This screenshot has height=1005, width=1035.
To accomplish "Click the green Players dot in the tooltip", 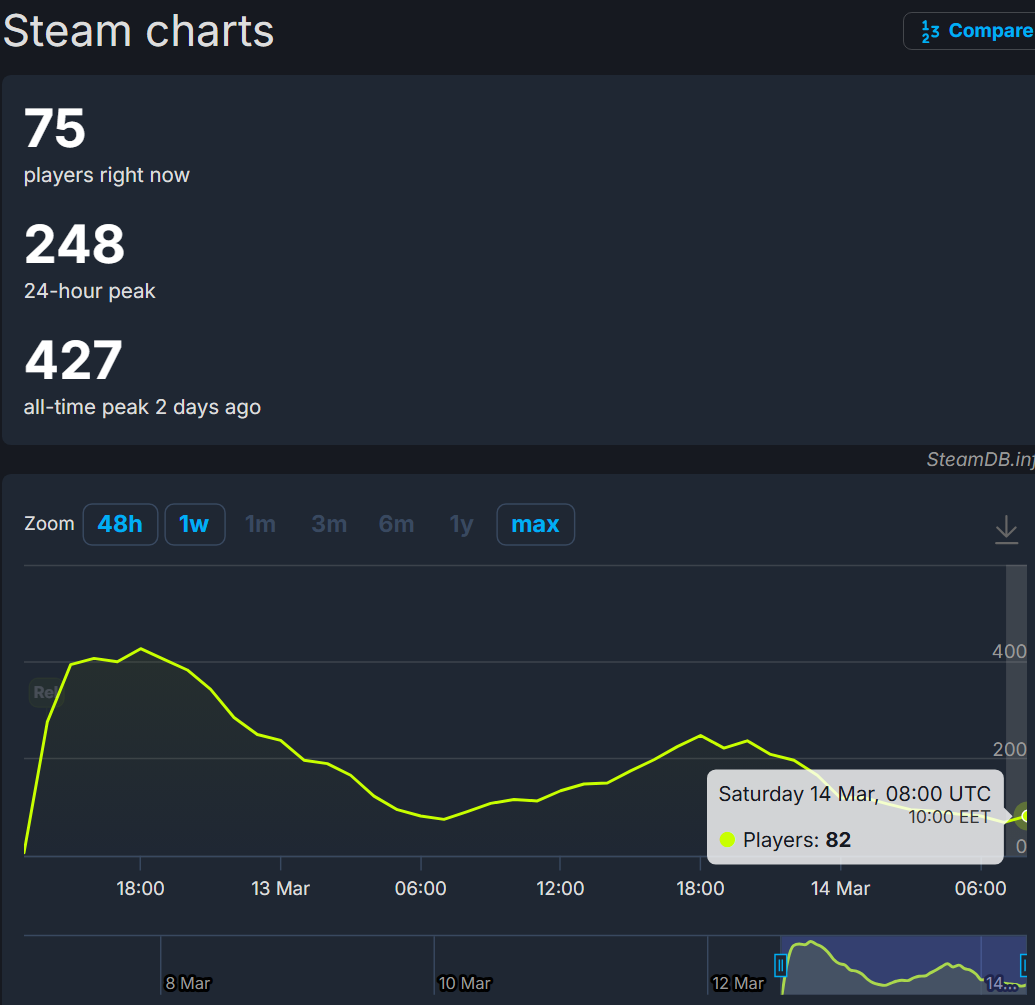I will click(727, 840).
